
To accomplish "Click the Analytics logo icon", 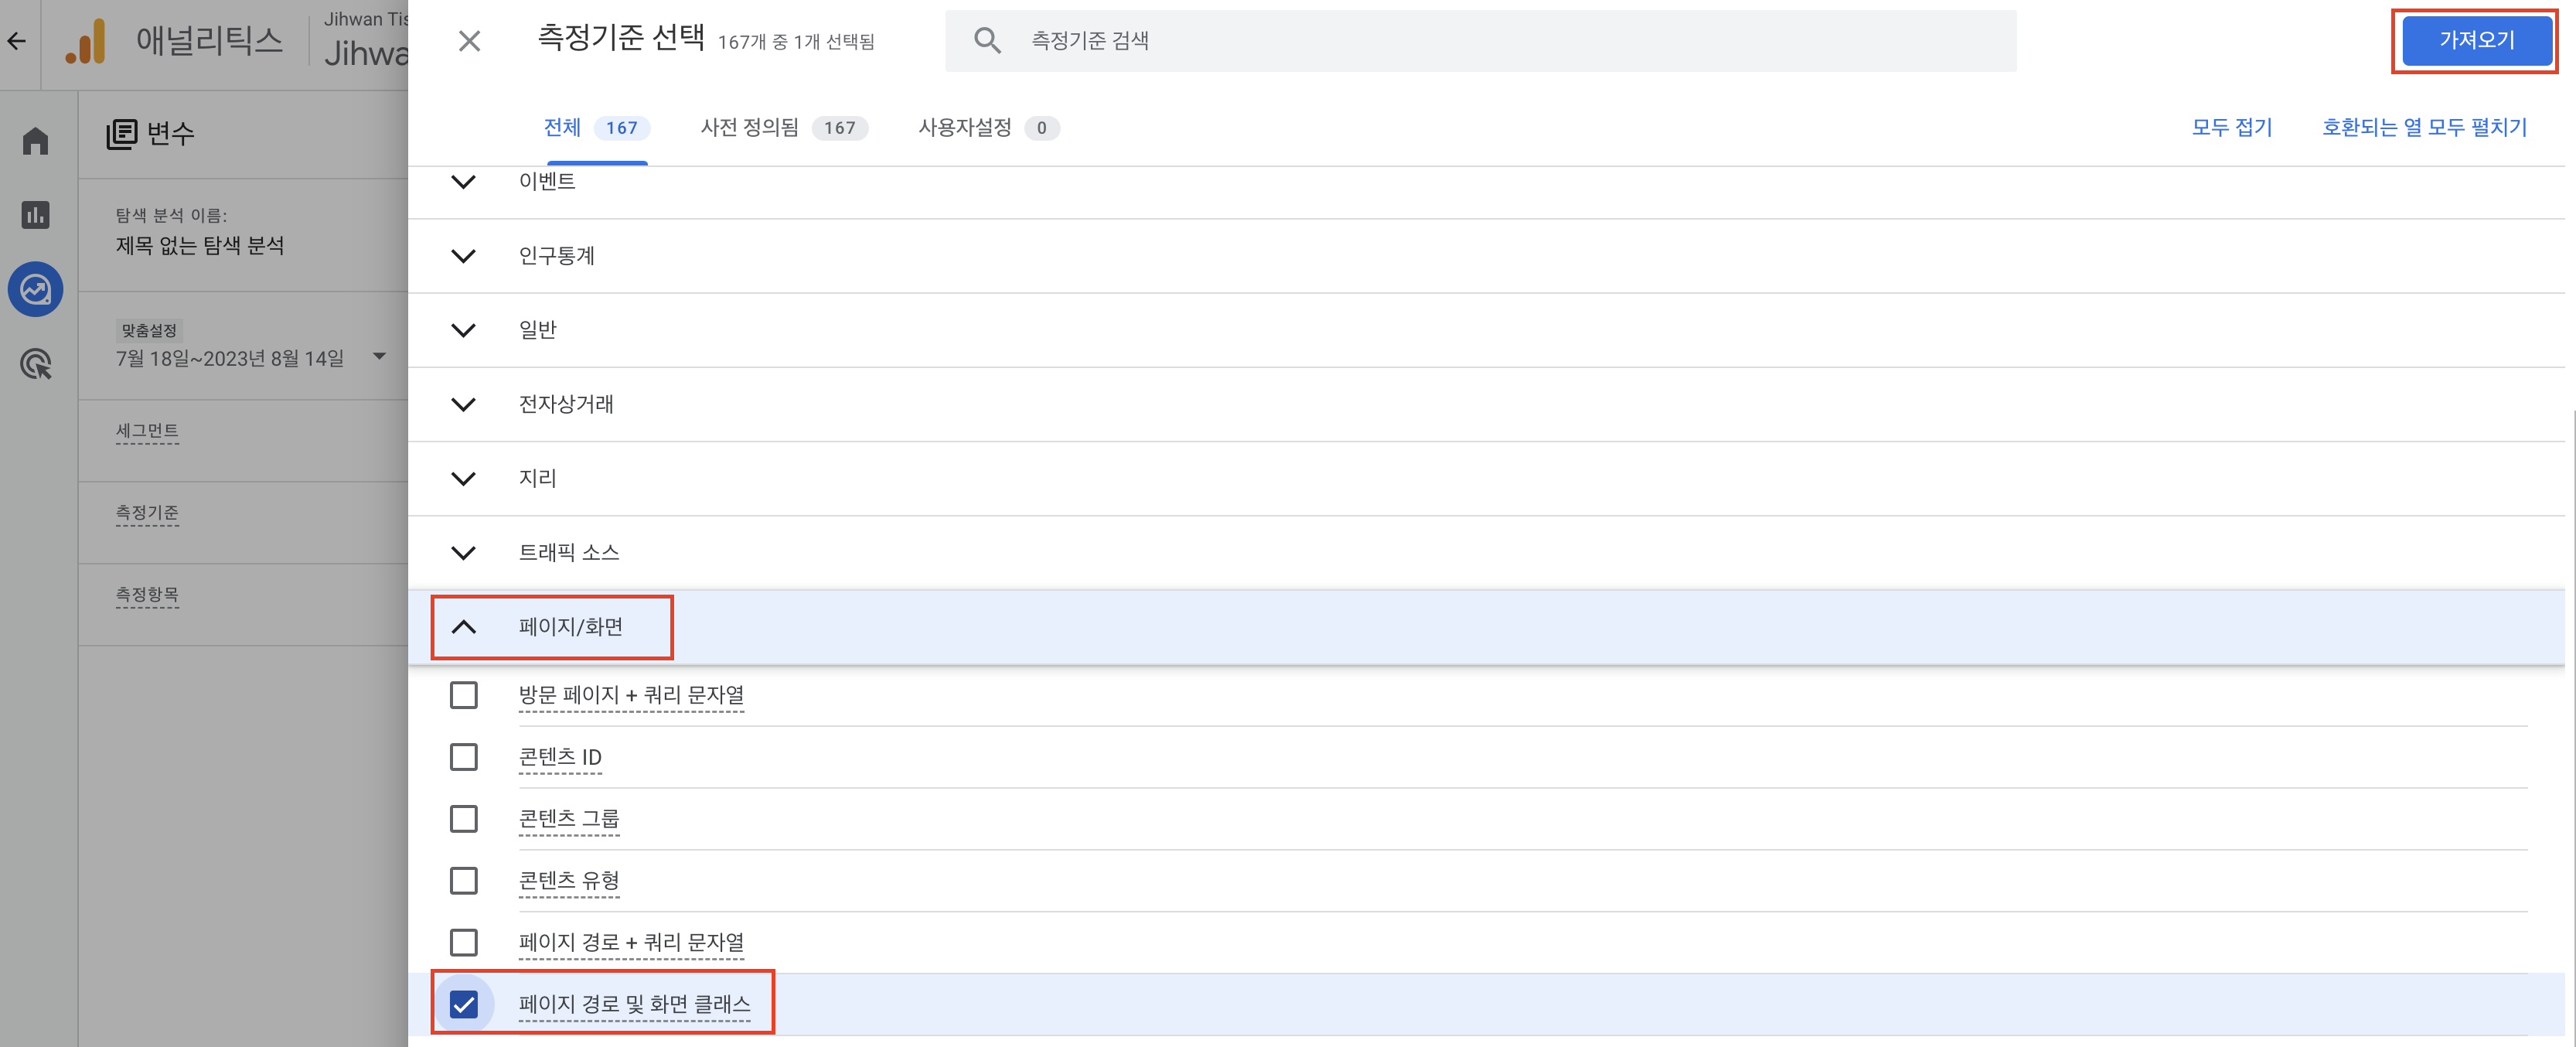I will pos(86,41).
